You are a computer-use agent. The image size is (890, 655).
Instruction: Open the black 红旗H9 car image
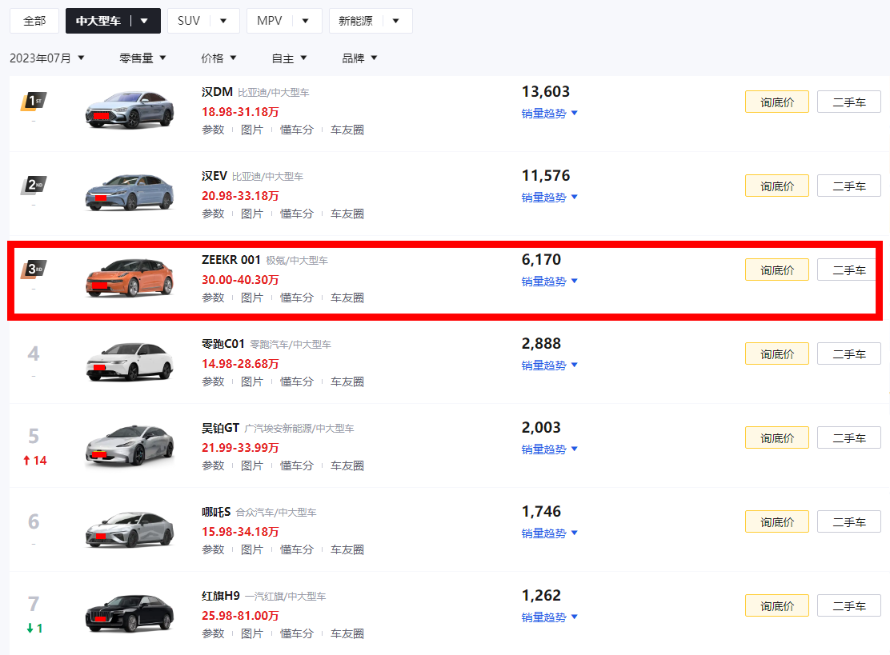point(129,614)
